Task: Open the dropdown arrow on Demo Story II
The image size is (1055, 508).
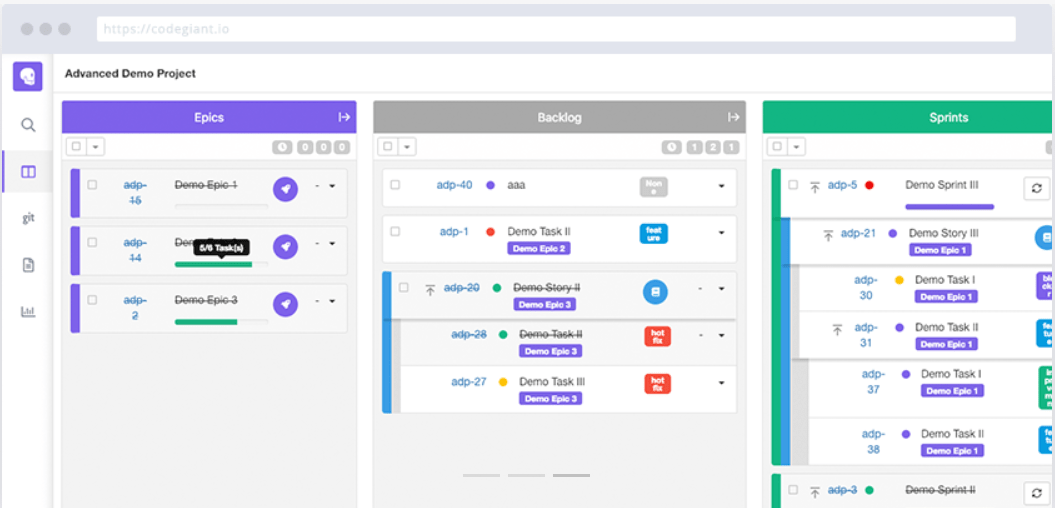Action: (x=721, y=289)
